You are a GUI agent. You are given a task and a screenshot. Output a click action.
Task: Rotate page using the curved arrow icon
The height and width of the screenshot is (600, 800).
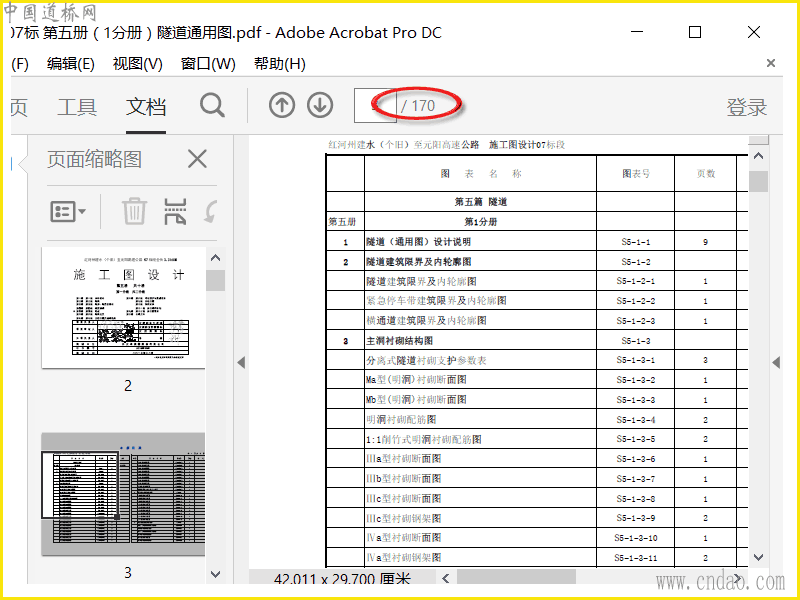pyautogui.click(x=211, y=211)
